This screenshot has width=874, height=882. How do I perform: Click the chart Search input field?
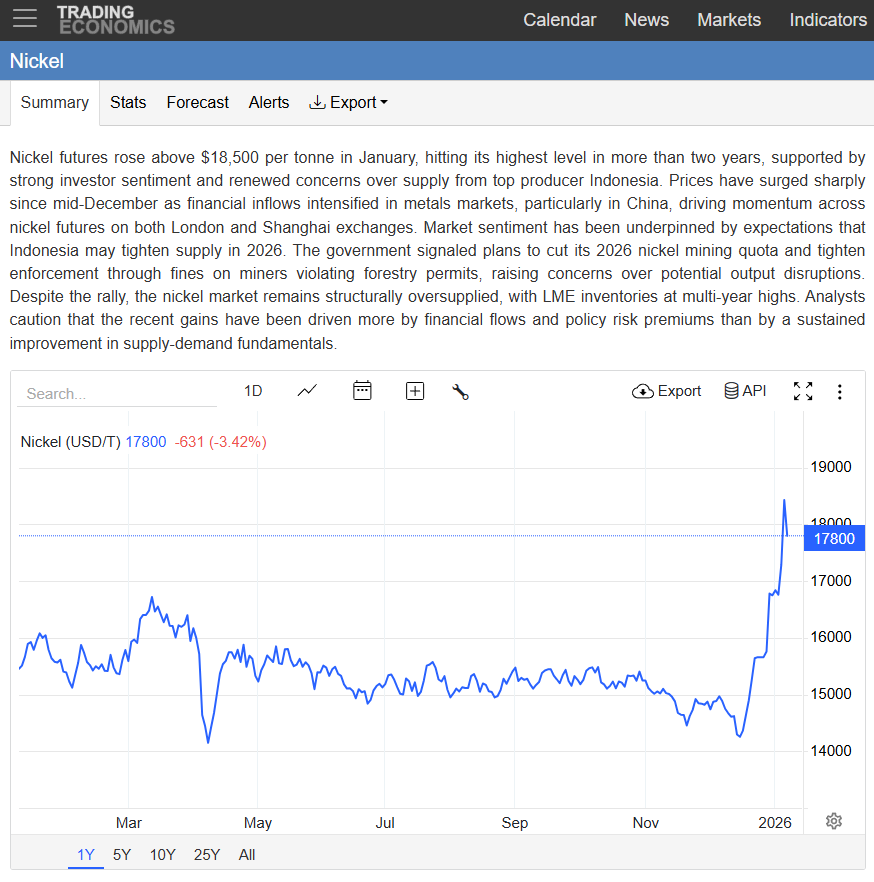click(x=116, y=394)
